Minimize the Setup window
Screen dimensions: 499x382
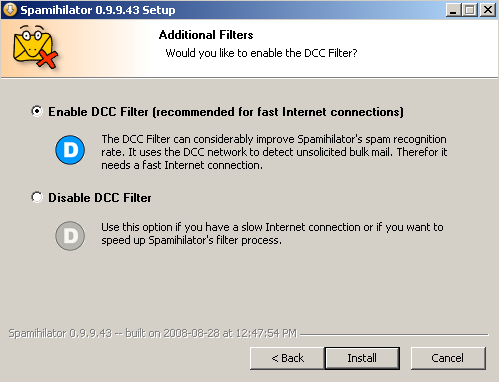453,10
